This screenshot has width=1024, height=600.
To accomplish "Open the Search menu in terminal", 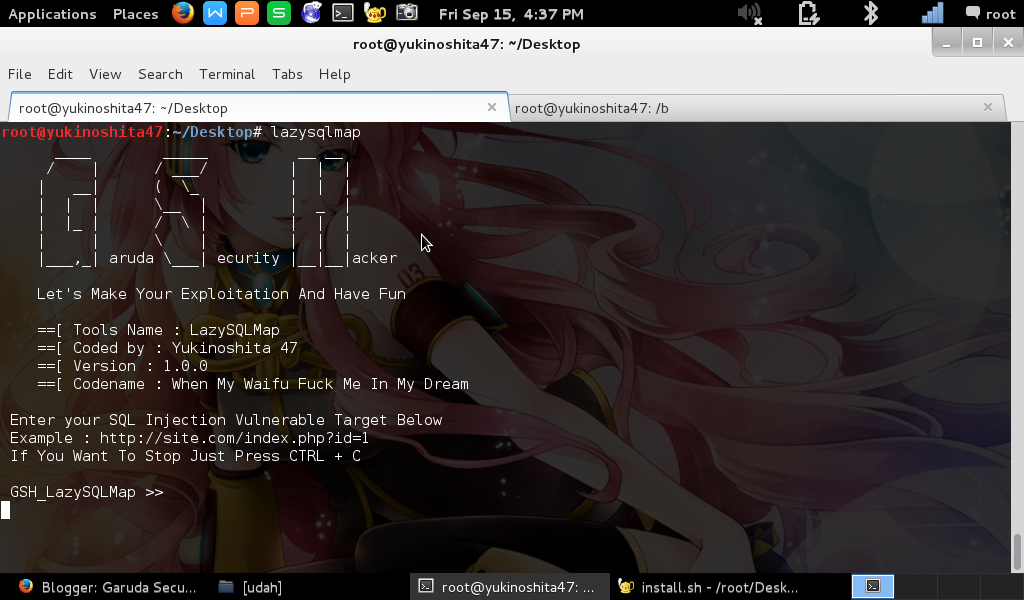I will tap(160, 74).
